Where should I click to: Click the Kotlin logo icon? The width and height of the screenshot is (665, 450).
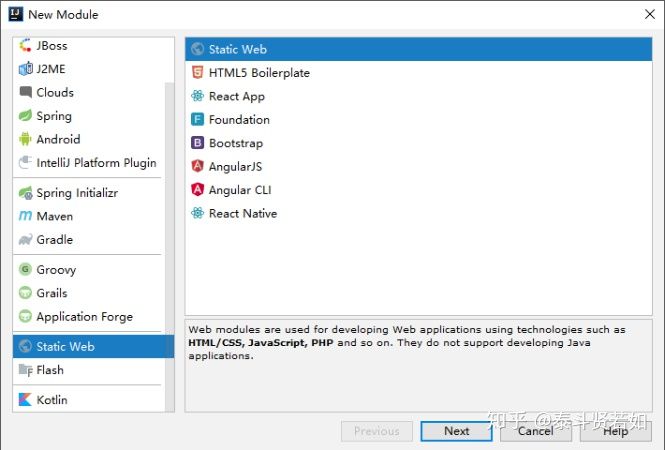pyautogui.click(x=26, y=400)
